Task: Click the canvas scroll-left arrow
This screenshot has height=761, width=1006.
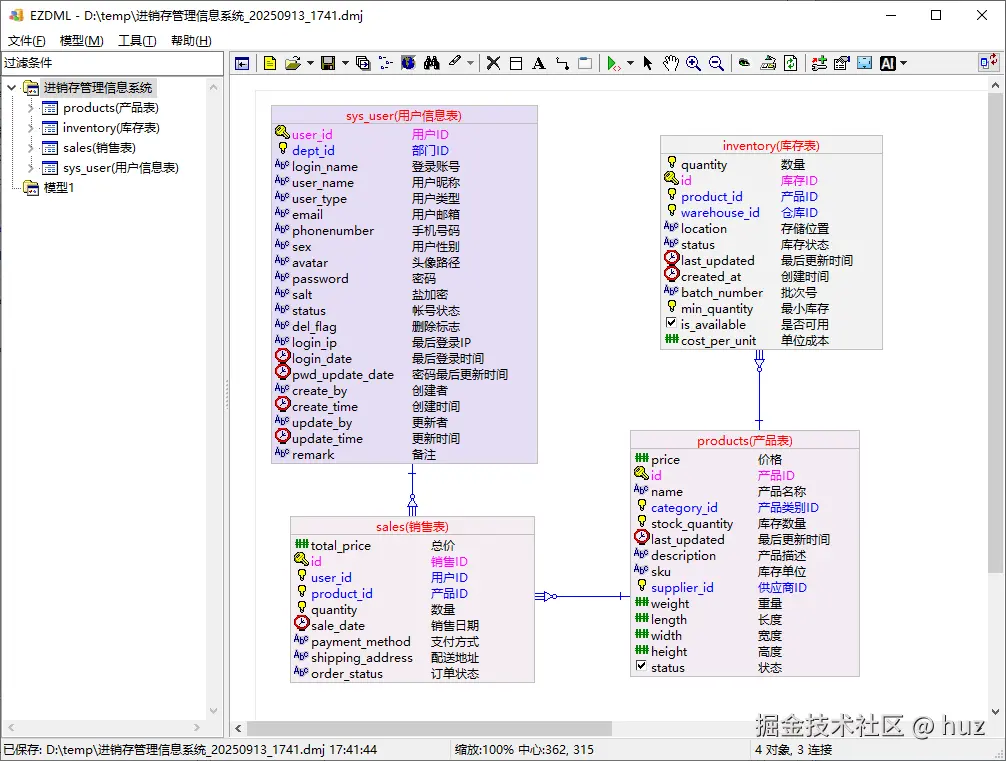Action: point(238,728)
